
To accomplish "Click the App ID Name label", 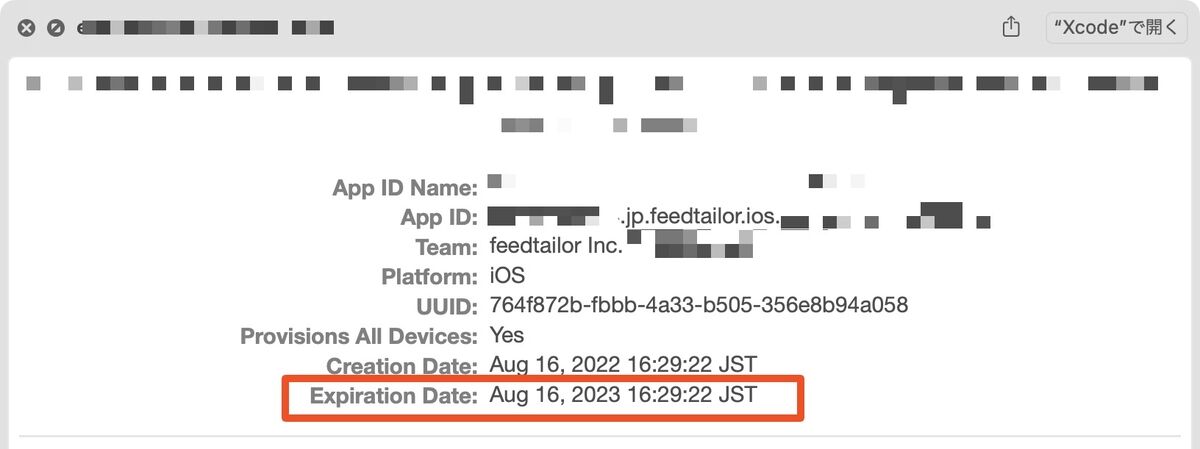I will [x=405, y=187].
